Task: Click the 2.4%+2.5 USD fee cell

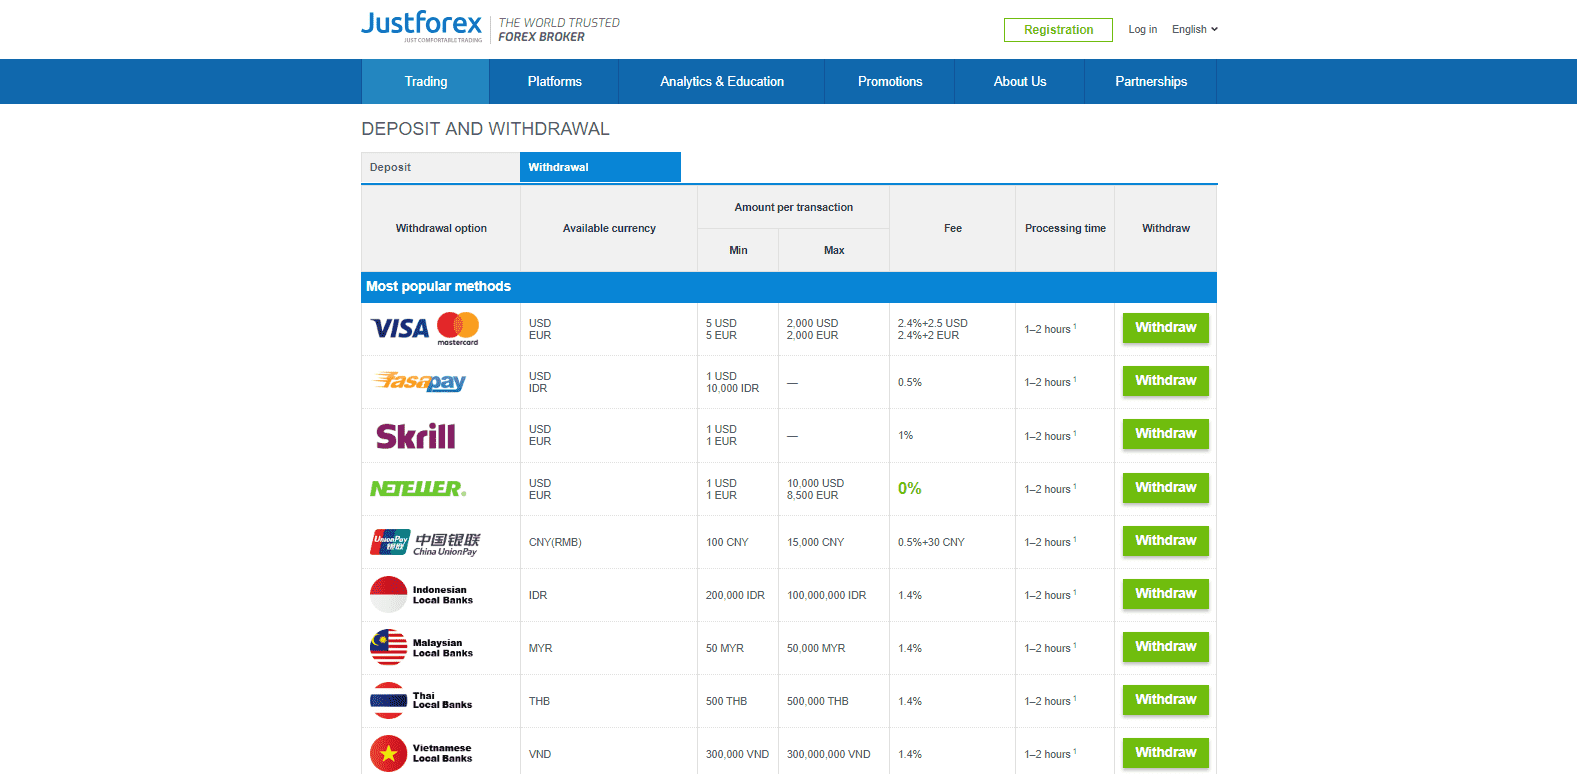Action: click(933, 324)
